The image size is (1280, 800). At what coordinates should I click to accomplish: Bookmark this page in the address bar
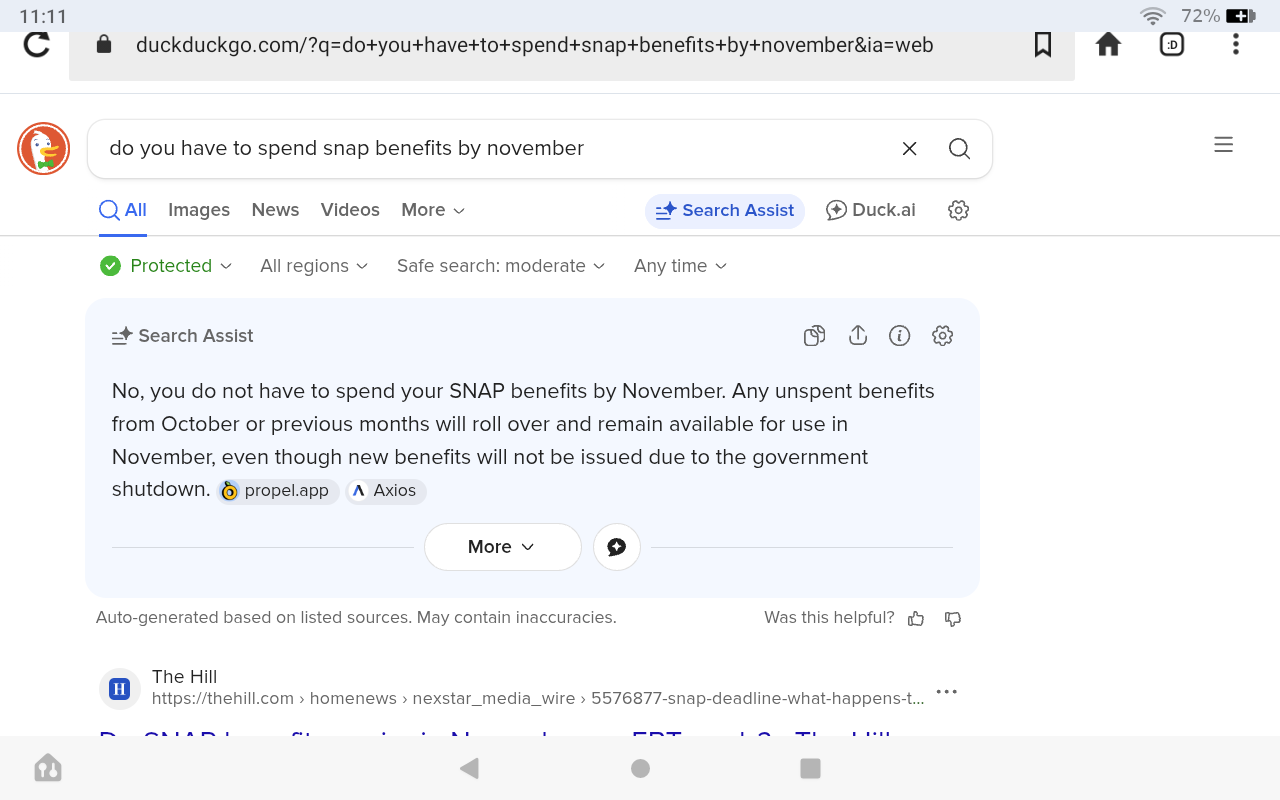1043,45
